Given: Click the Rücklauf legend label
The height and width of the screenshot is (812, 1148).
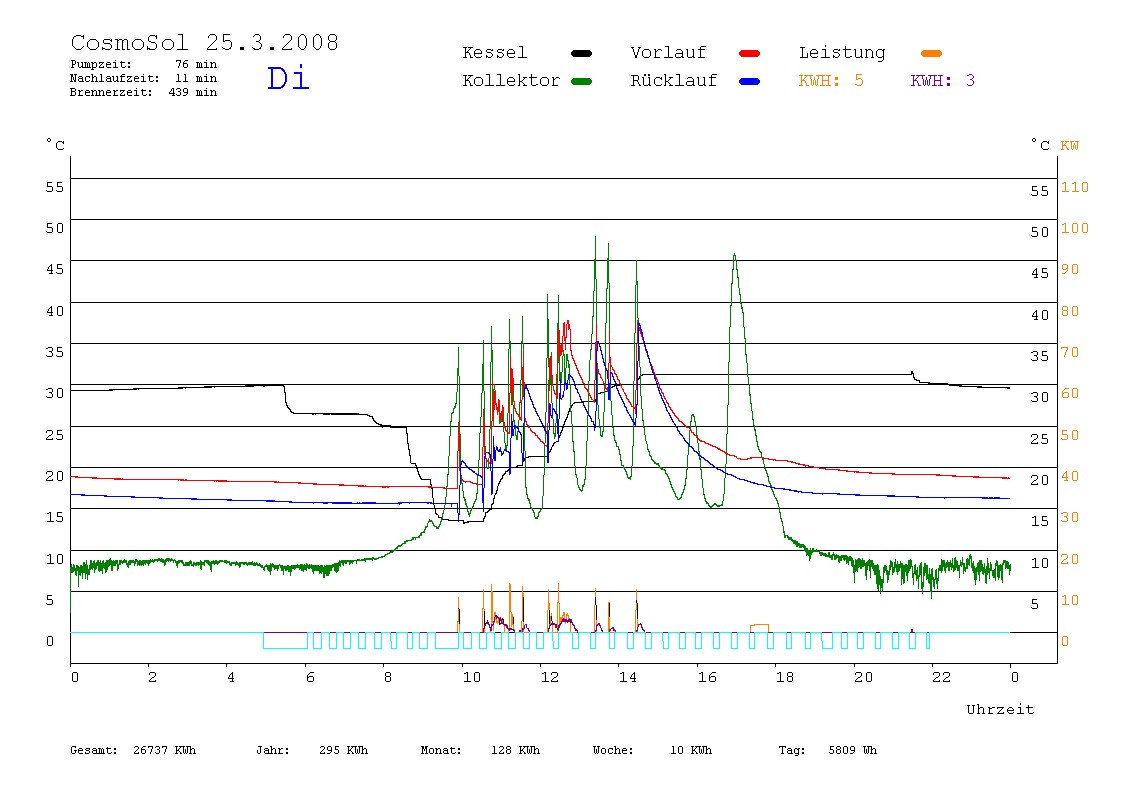Looking at the screenshot, I should click(x=674, y=81).
